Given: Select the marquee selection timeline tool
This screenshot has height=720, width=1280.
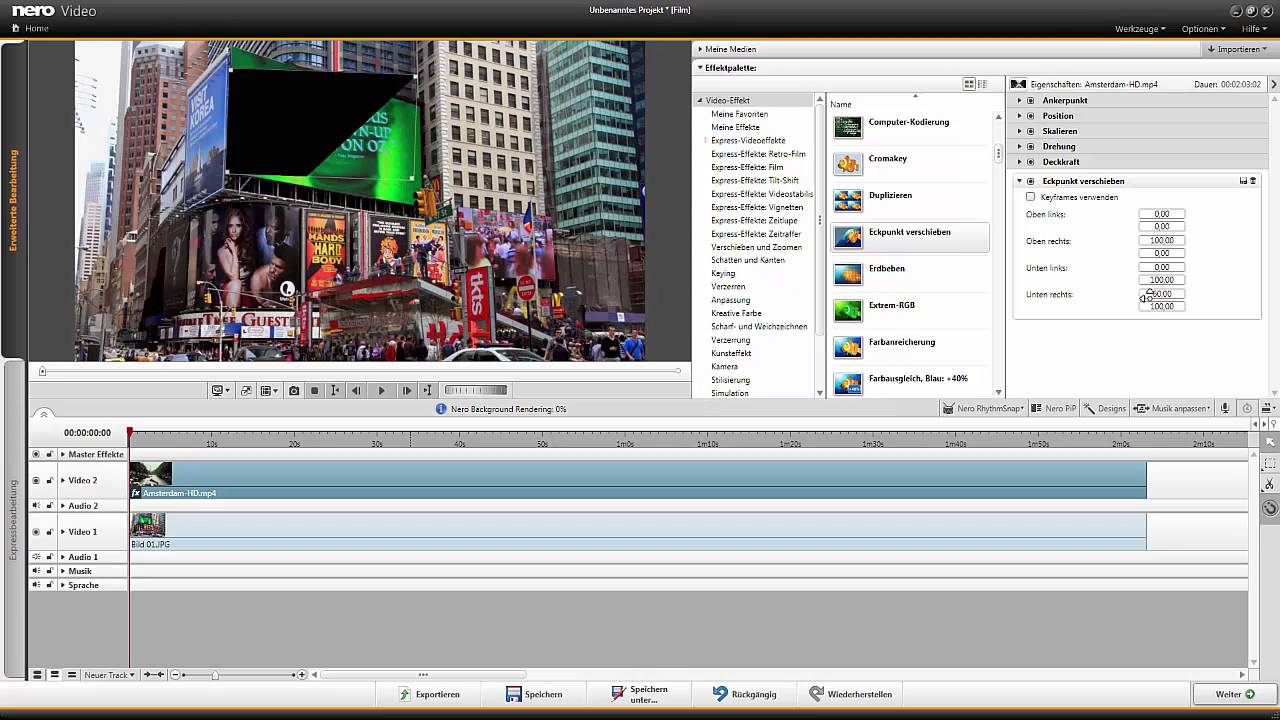Looking at the screenshot, I should point(1270,464).
